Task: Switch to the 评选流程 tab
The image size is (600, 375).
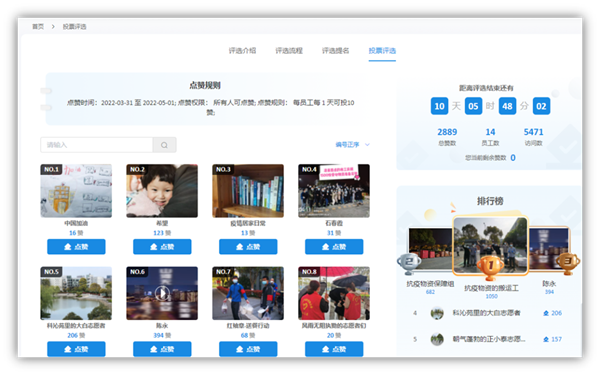Action: pyautogui.click(x=289, y=51)
